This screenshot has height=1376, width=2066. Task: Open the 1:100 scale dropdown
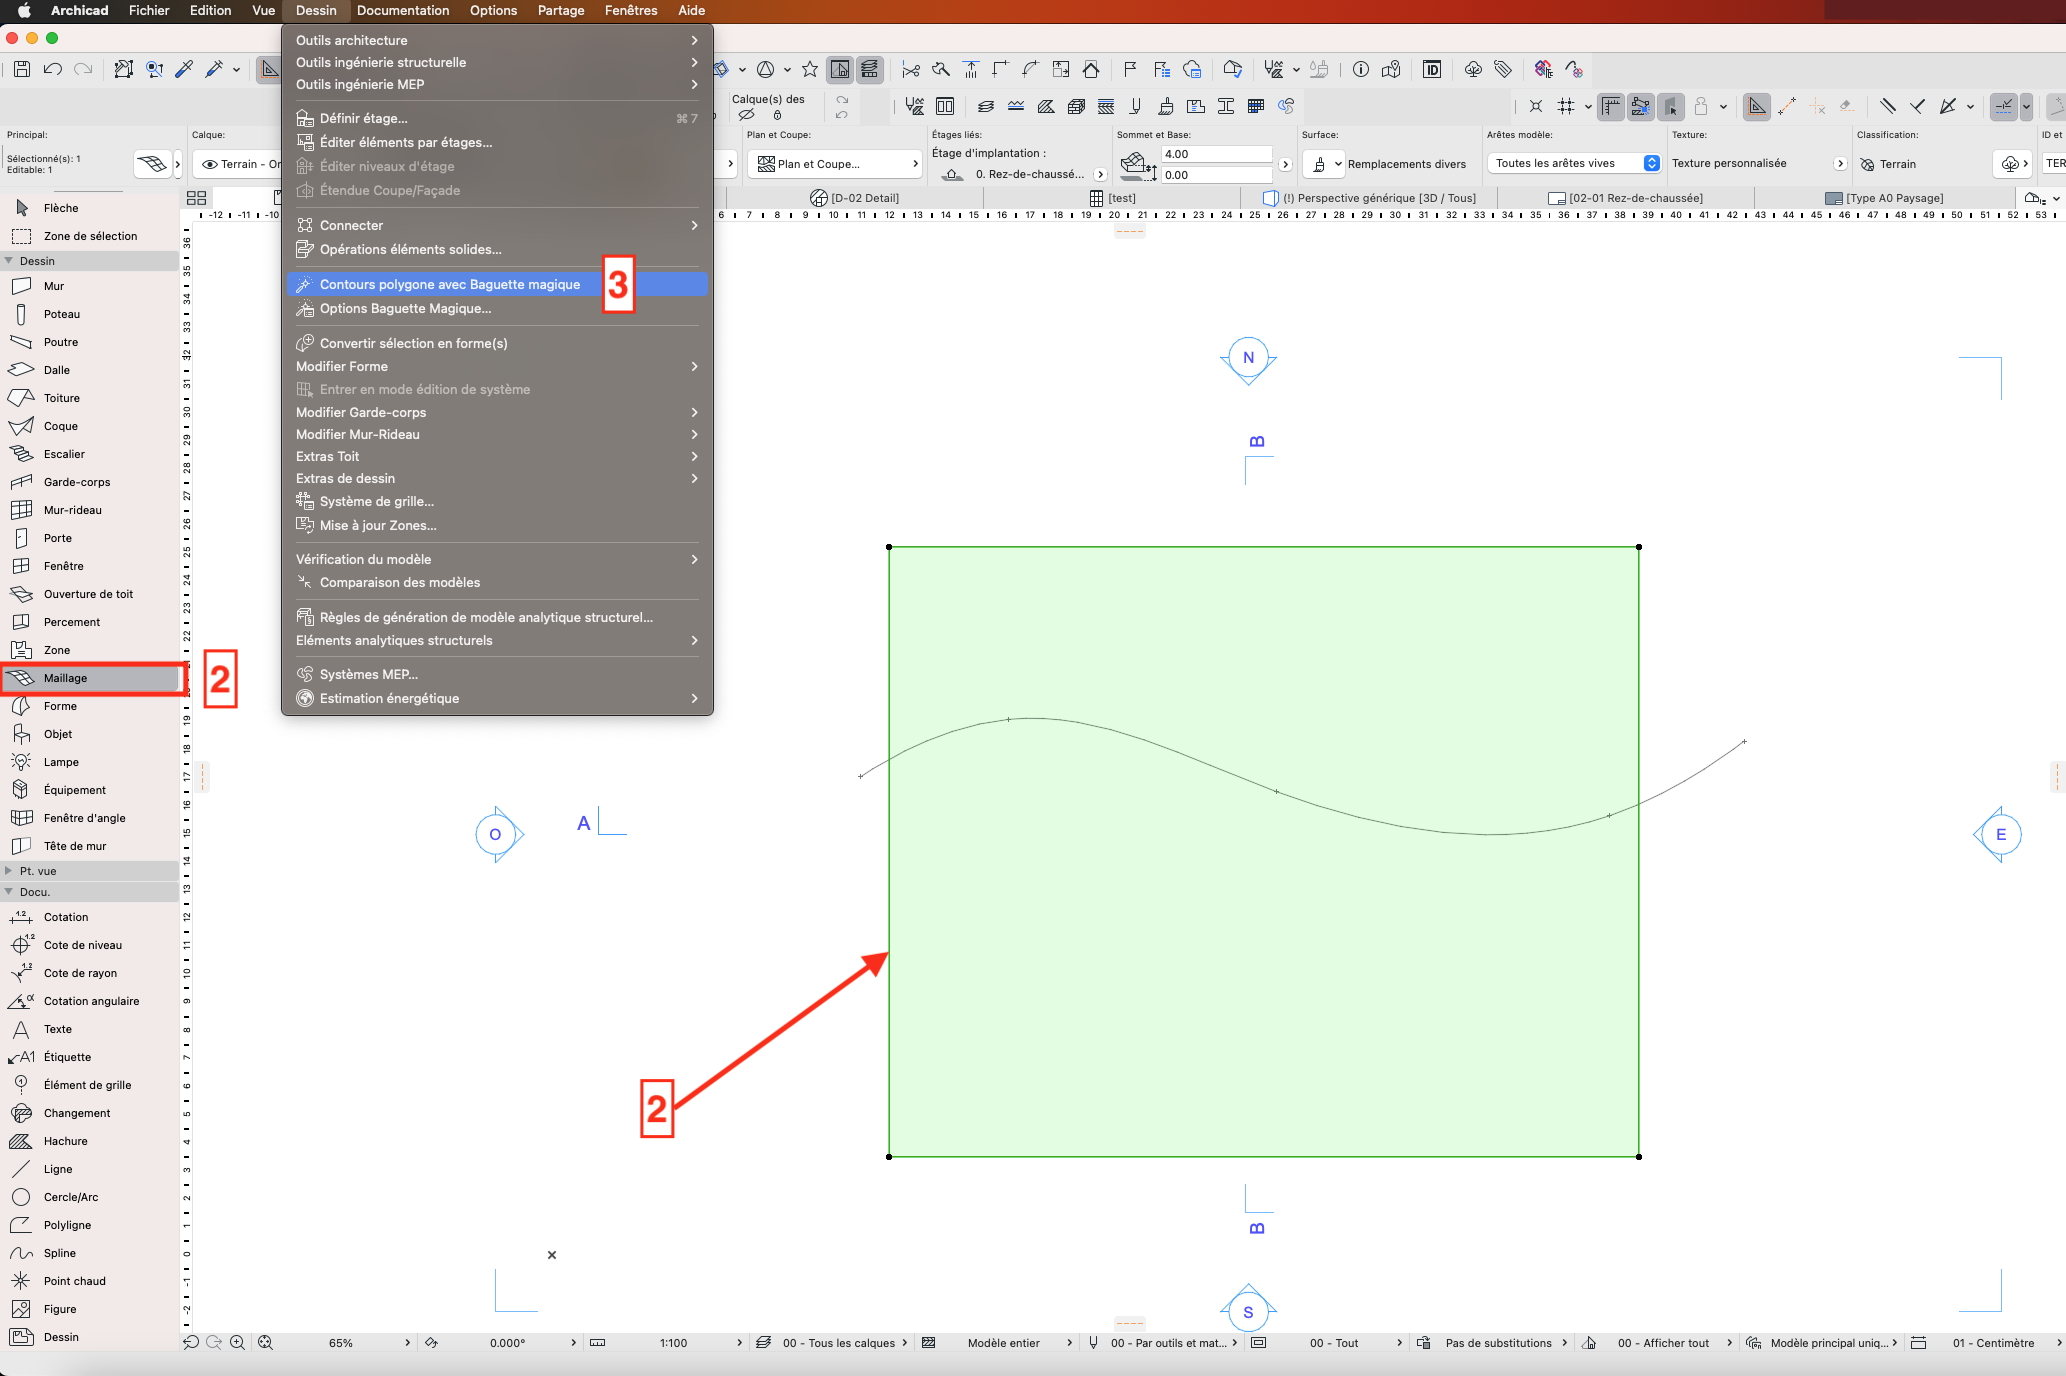coord(673,1343)
